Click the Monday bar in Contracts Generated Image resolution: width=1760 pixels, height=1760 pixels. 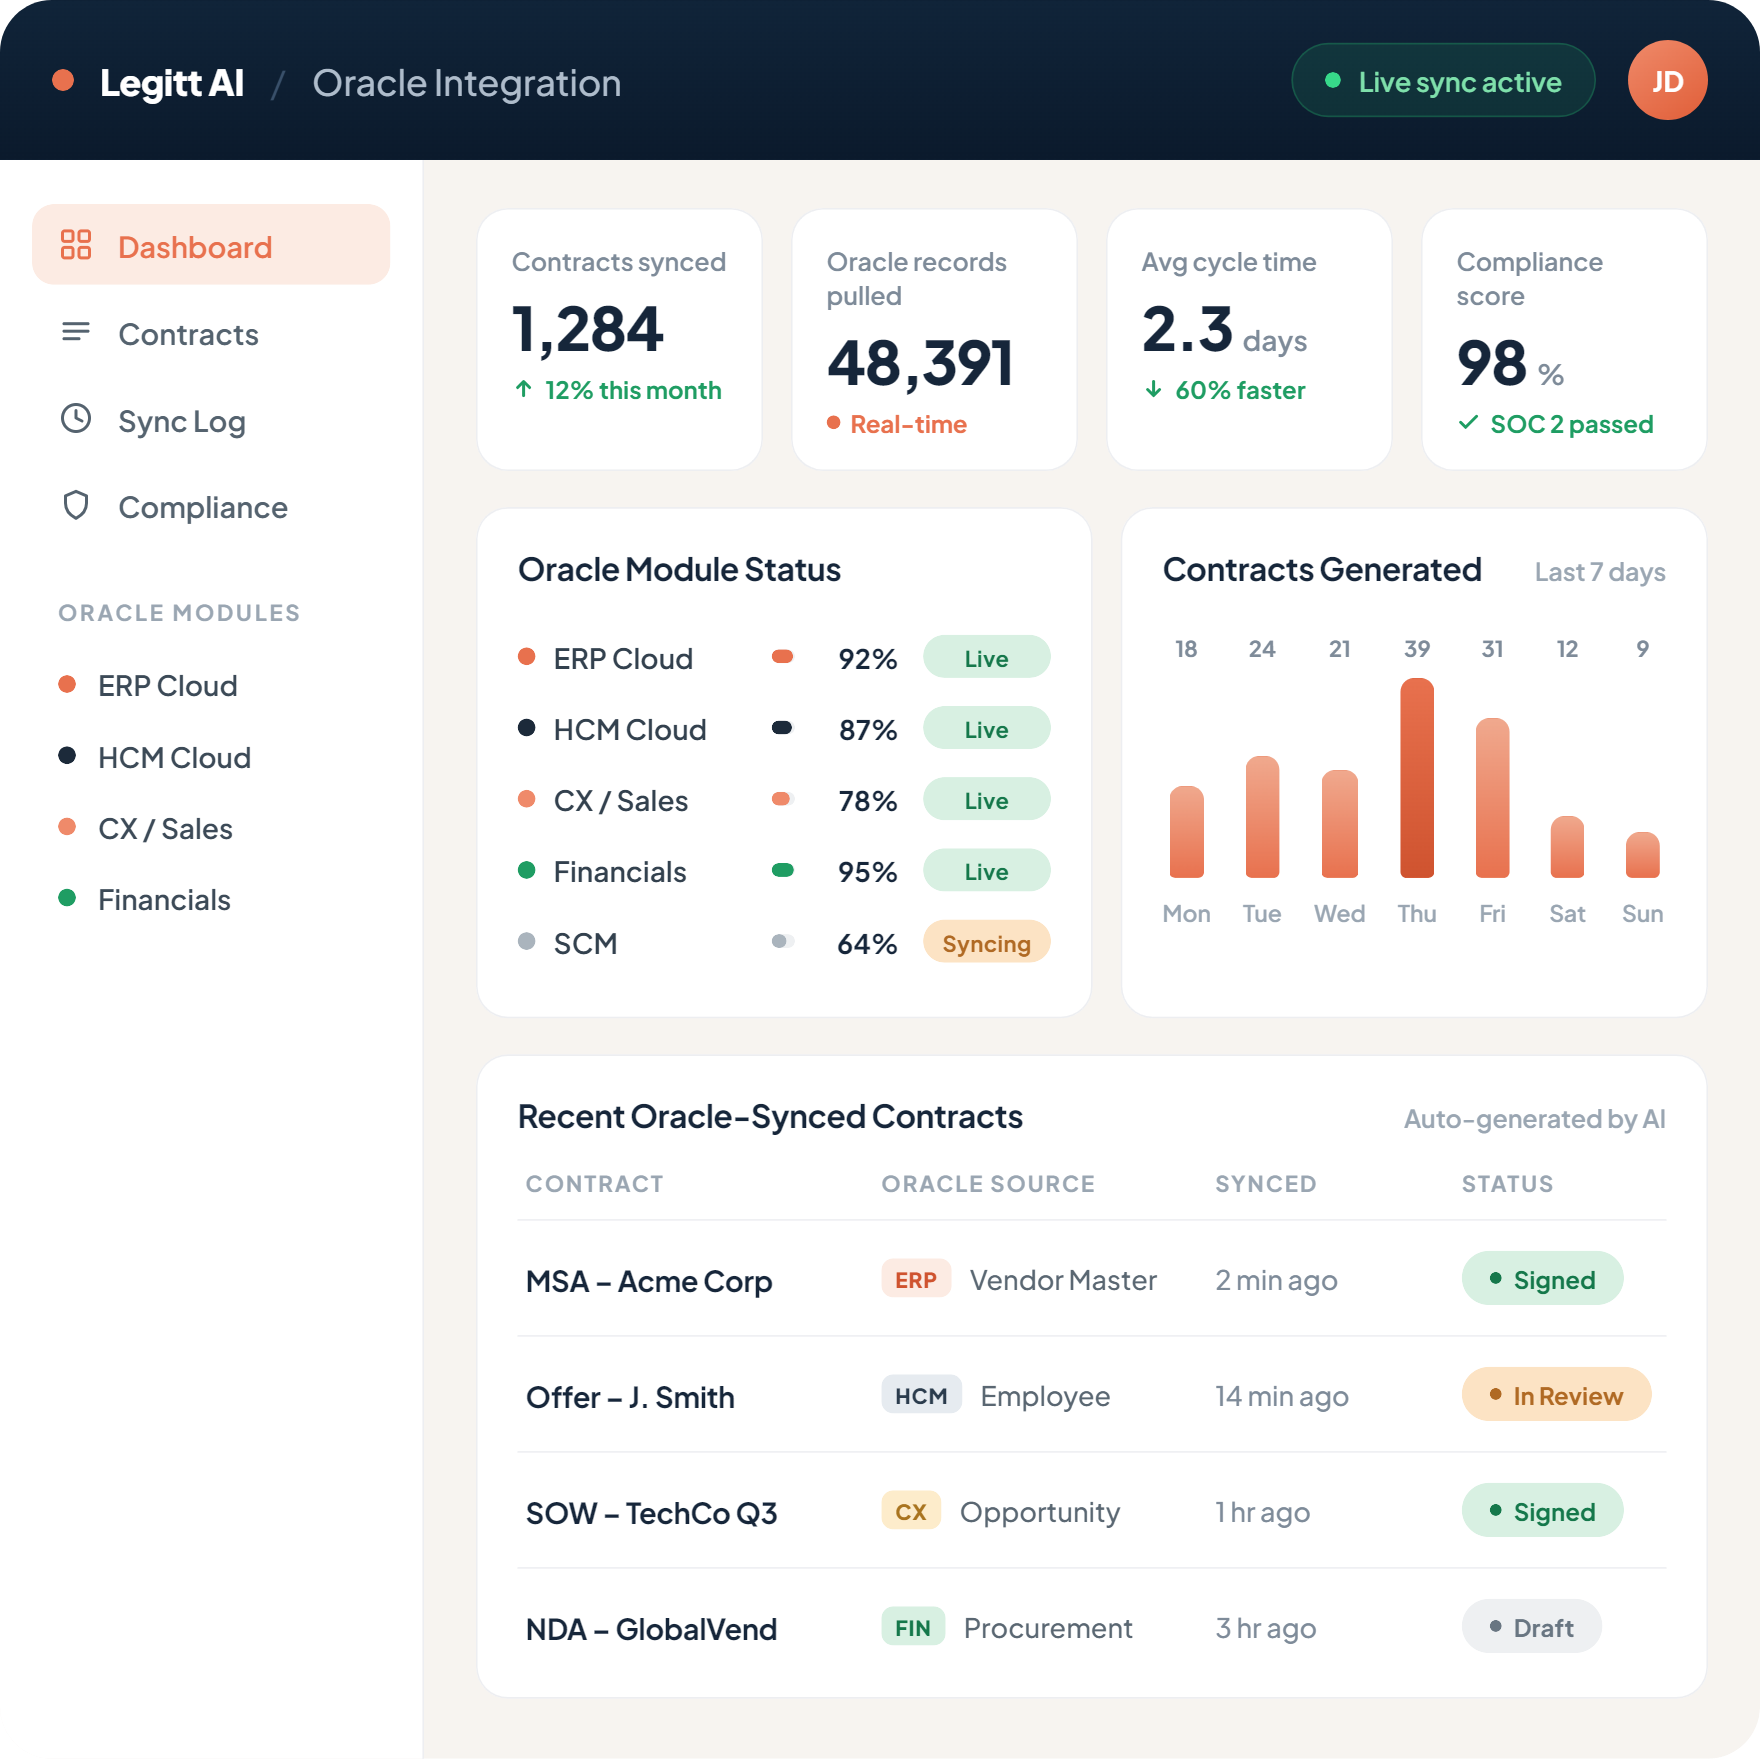pos(1187,832)
